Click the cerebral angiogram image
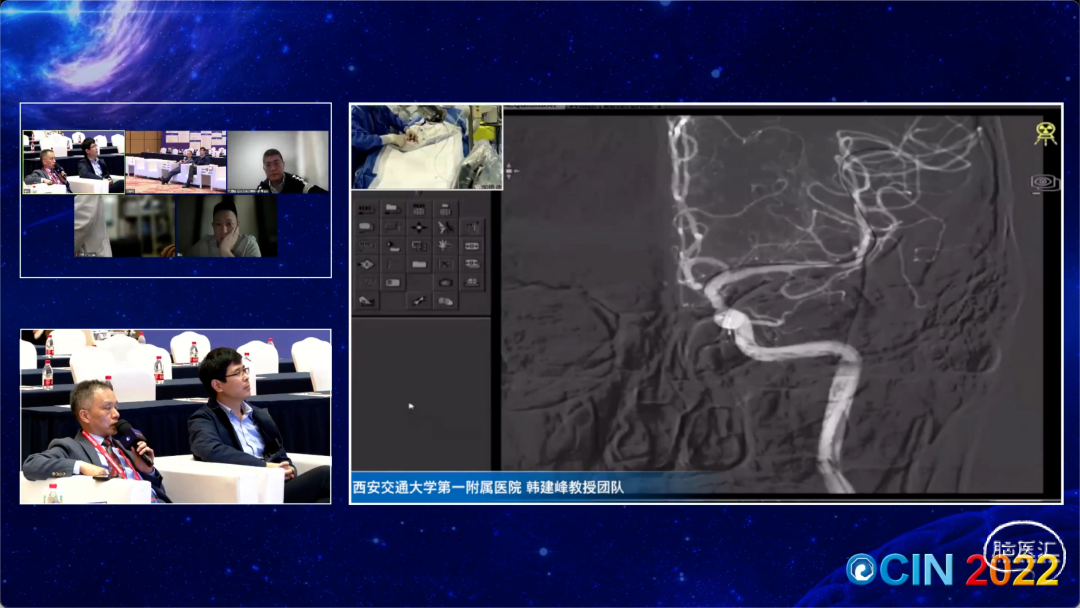This screenshot has width=1080, height=608. point(771,303)
